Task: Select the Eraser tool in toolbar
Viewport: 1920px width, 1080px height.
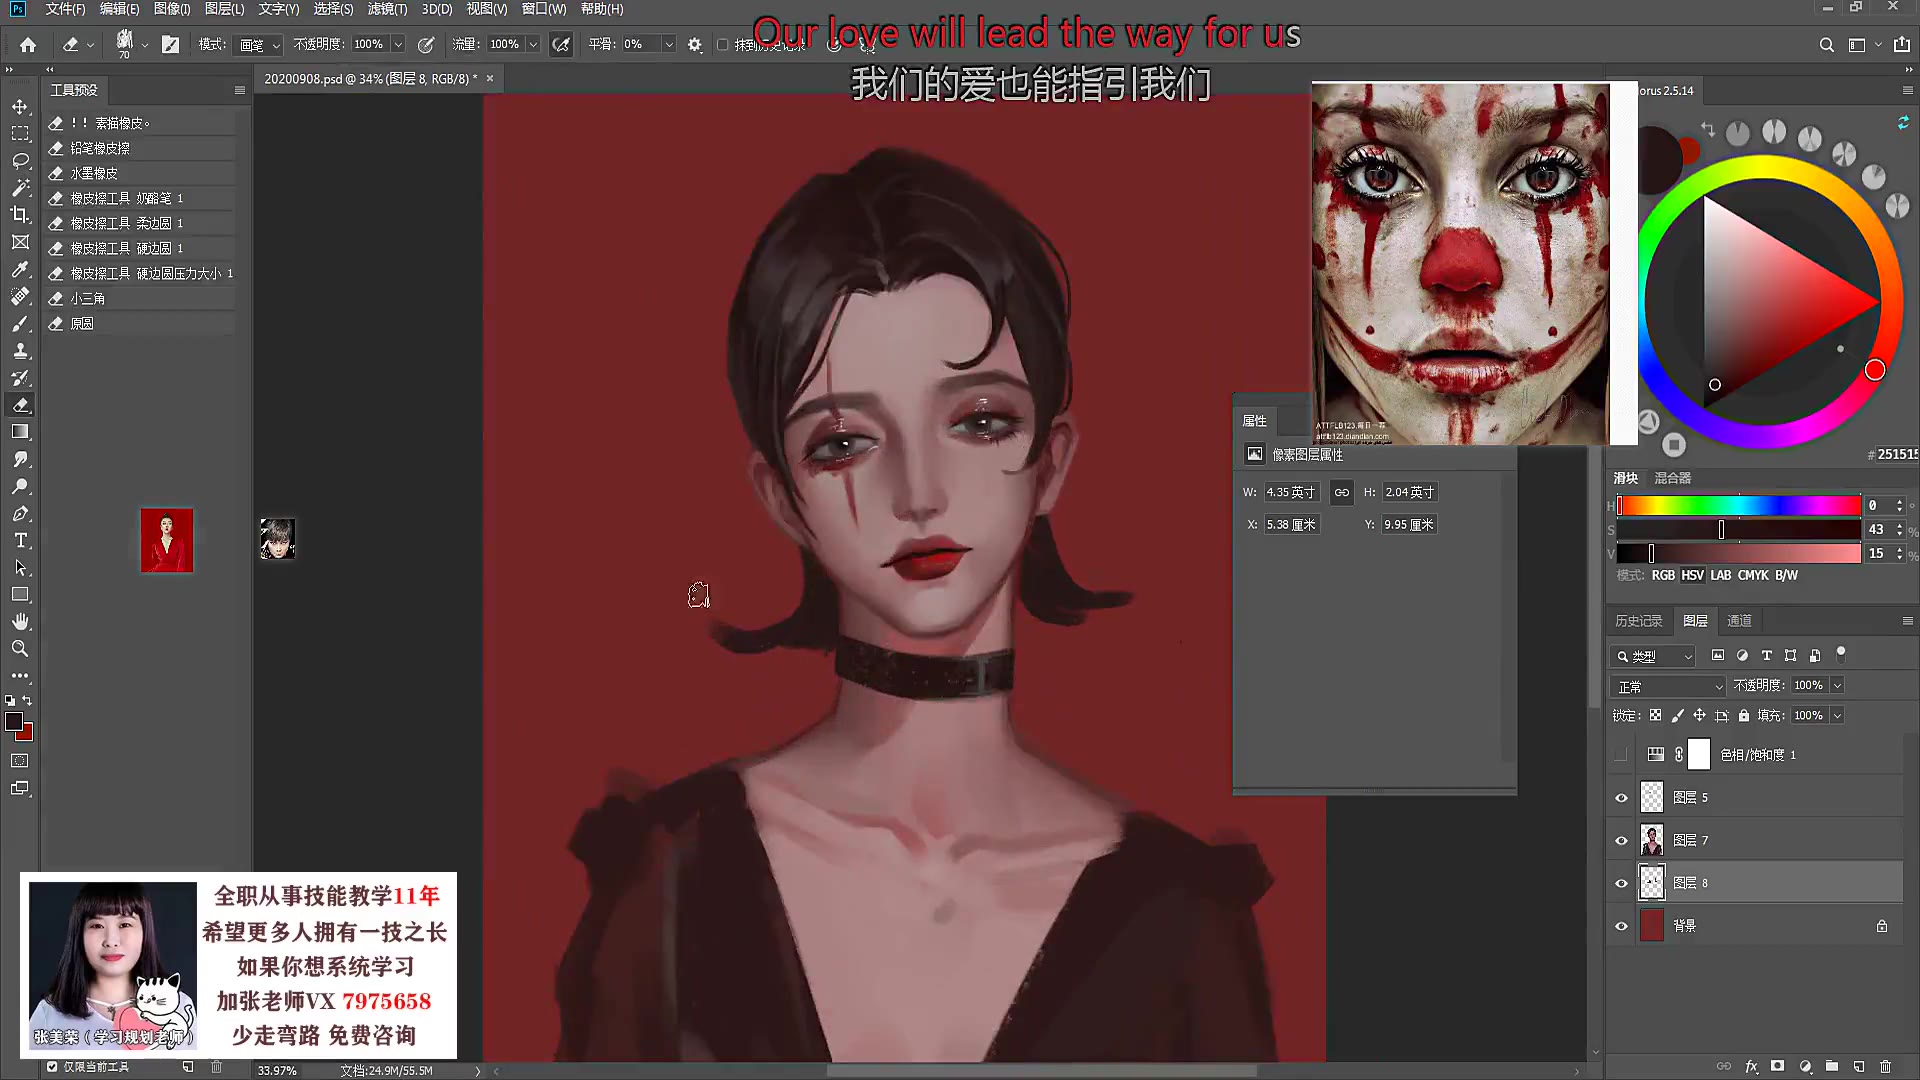Action: pos(20,405)
